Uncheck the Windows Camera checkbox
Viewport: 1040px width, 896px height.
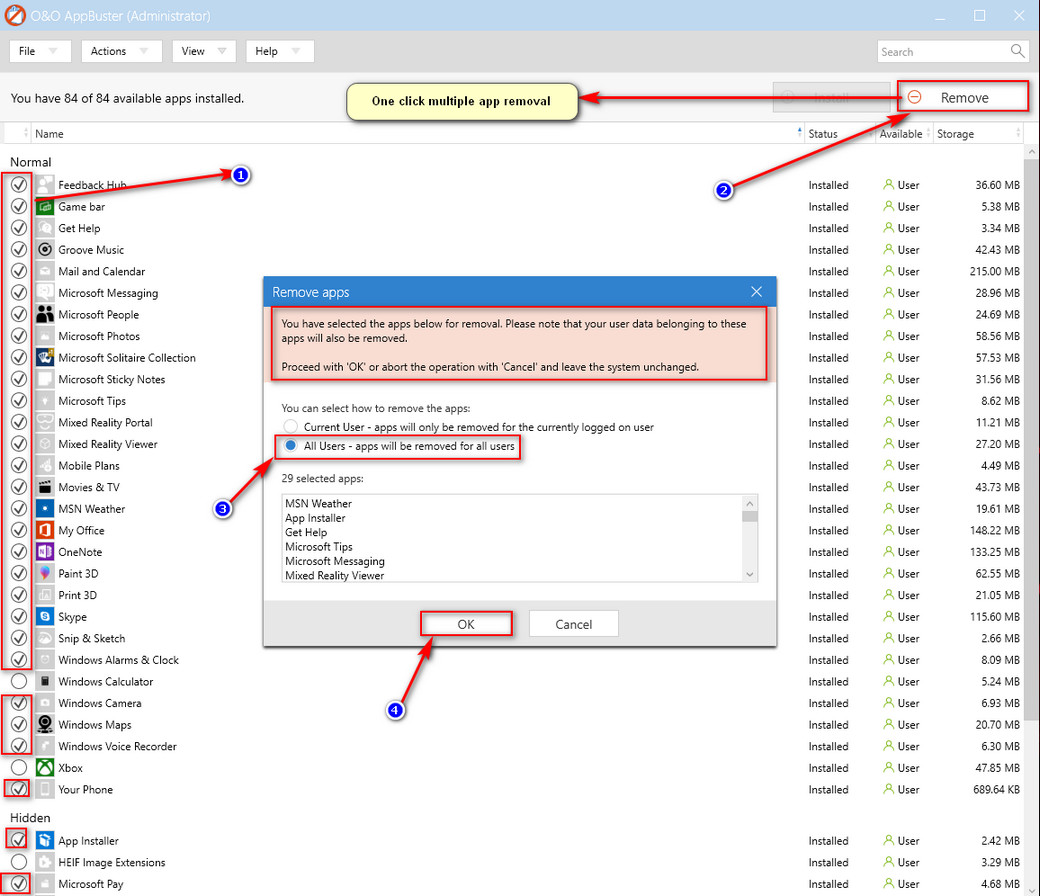[x=19, y=703]
